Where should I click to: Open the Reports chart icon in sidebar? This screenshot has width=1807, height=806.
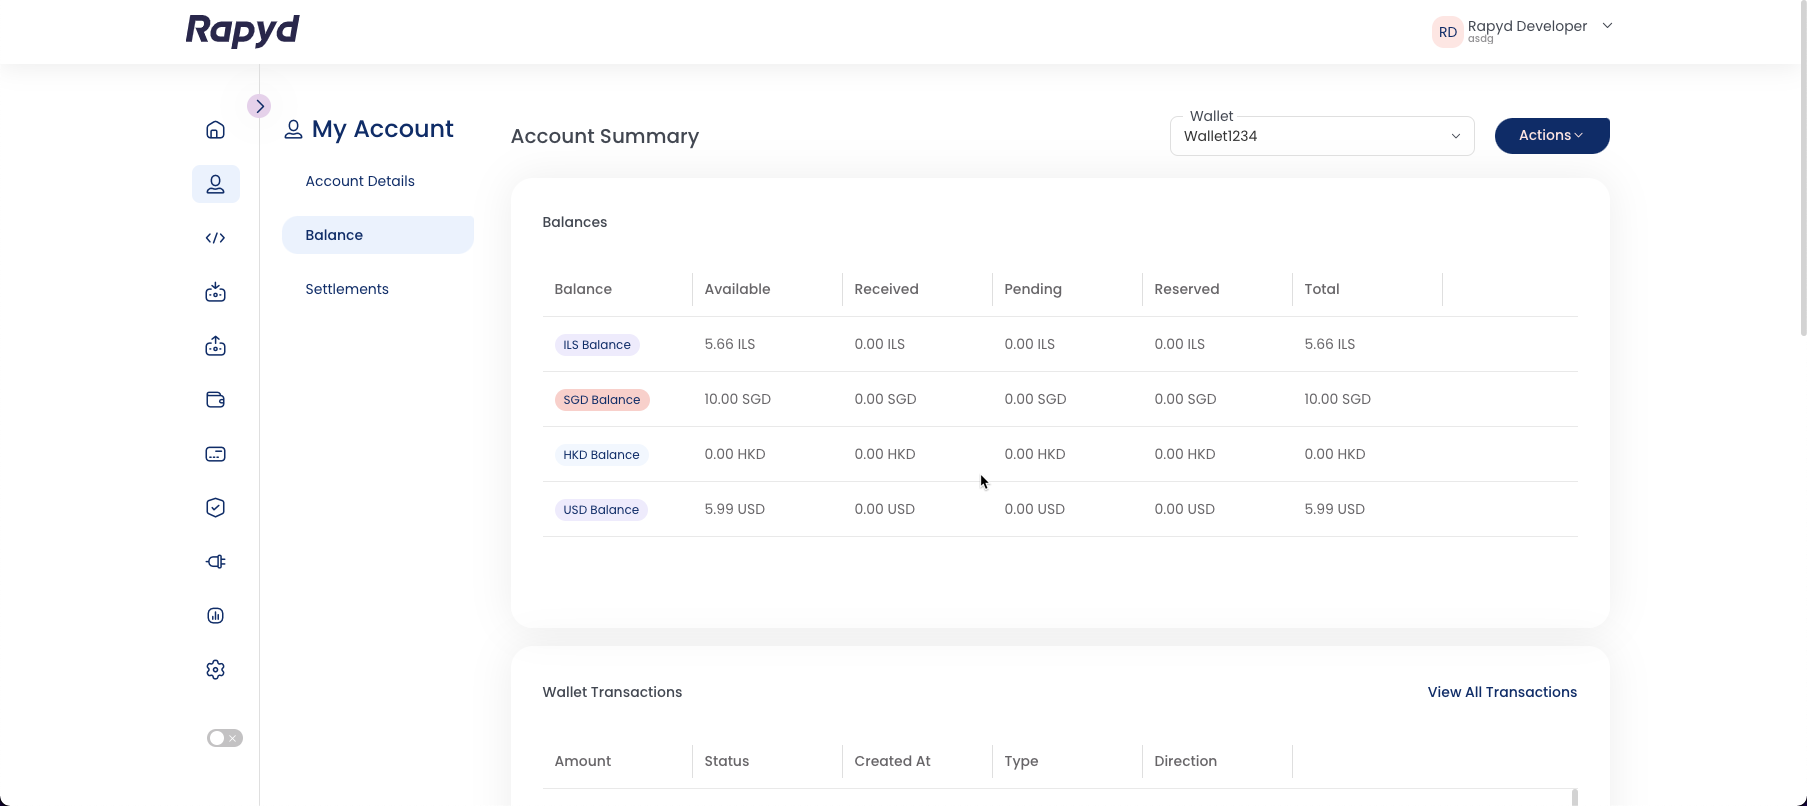click(215, 616)
